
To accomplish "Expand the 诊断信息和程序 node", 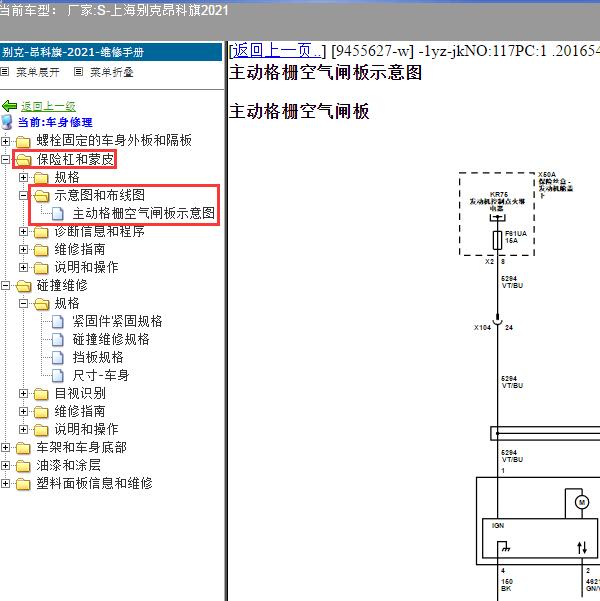I will (23, 232).
